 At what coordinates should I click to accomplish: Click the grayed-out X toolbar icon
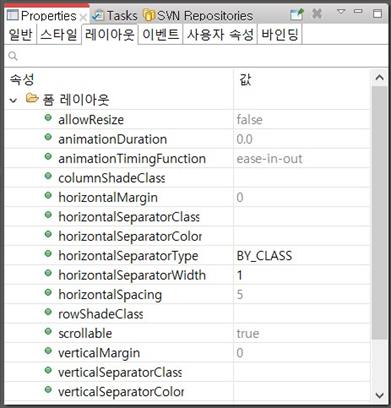pos(317,14)
